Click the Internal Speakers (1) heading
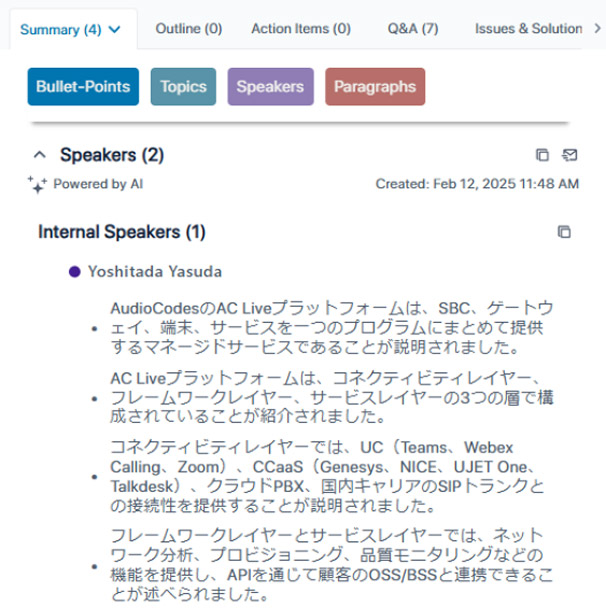The height and width of the screenshot is (608, 606). tap(122, 232)
